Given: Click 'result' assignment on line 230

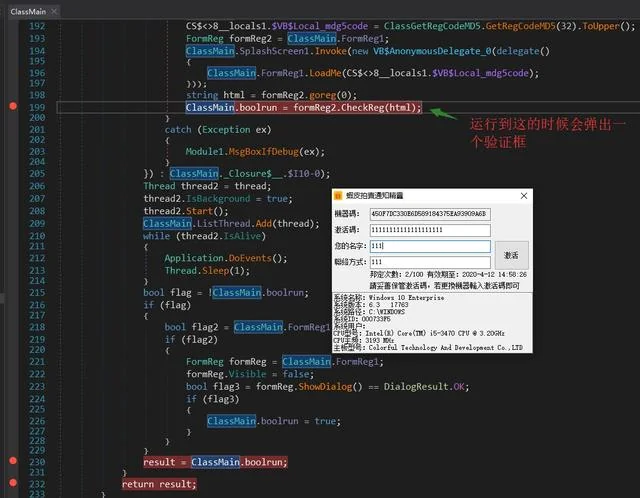Looking at the screenshot, I should tap(159, 462).
